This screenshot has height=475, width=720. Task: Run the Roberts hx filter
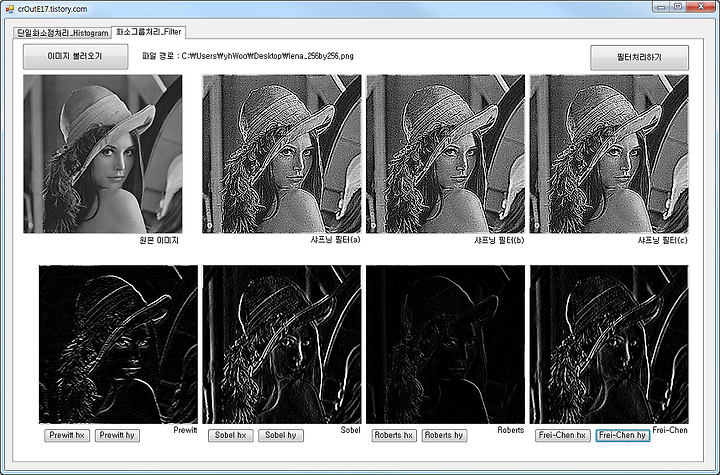(394, 435)
